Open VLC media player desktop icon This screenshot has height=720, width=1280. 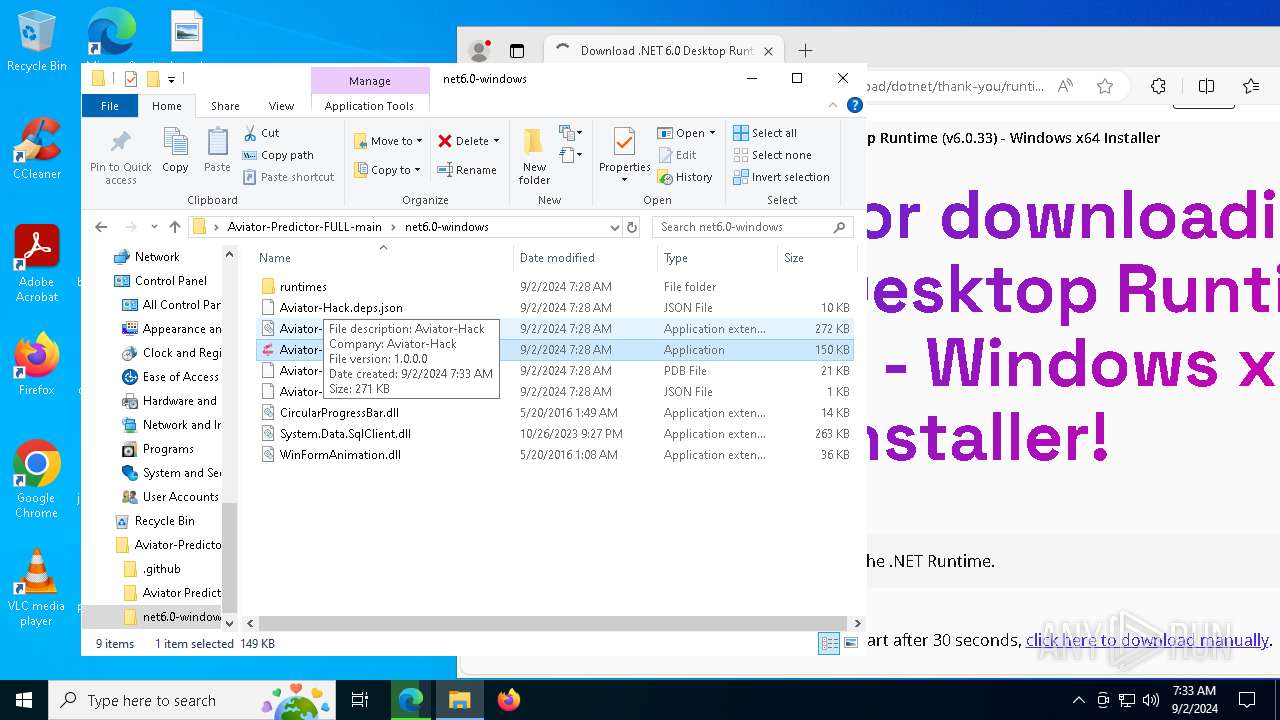[37, 588]
